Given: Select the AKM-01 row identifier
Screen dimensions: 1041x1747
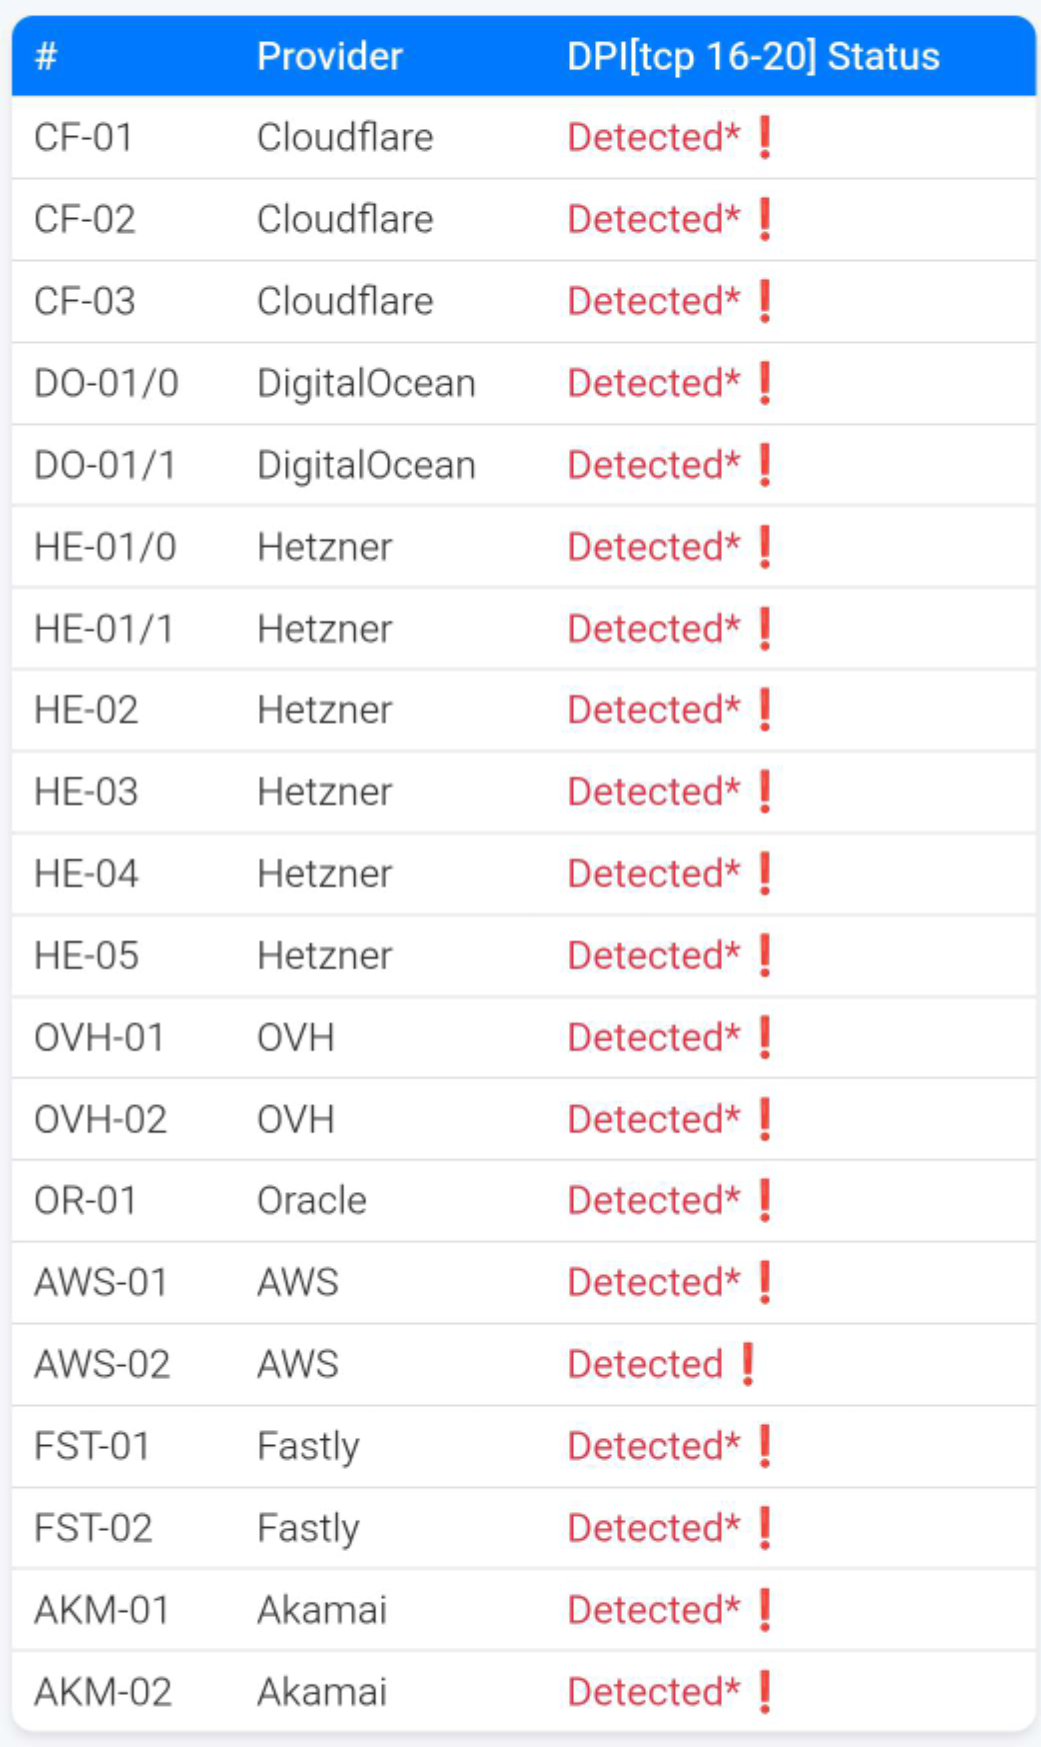Looking at the screenshot, I should (102, 1610).
